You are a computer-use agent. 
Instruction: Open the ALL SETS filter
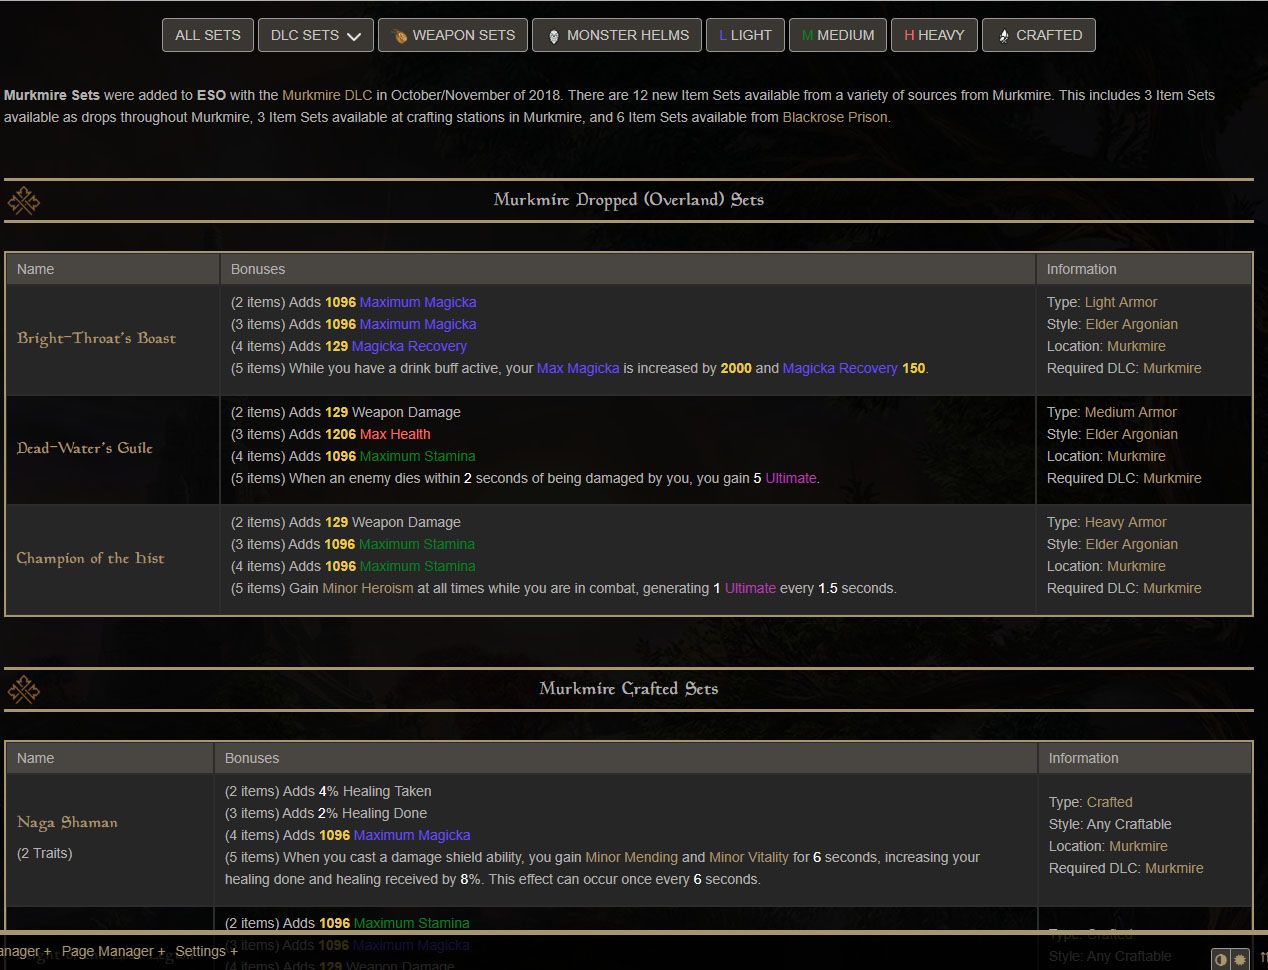tap(208, 35)
